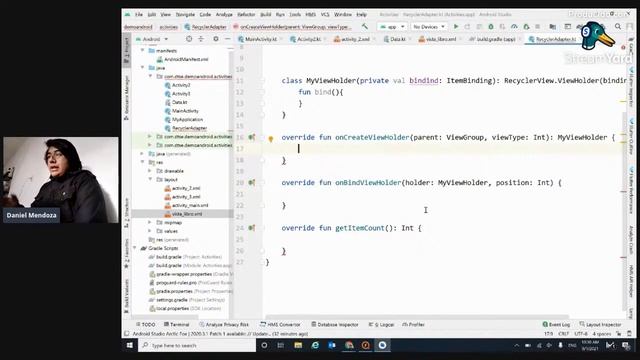Collapse the java folder in project tree
640x360 pixels.
click(142, 68)
